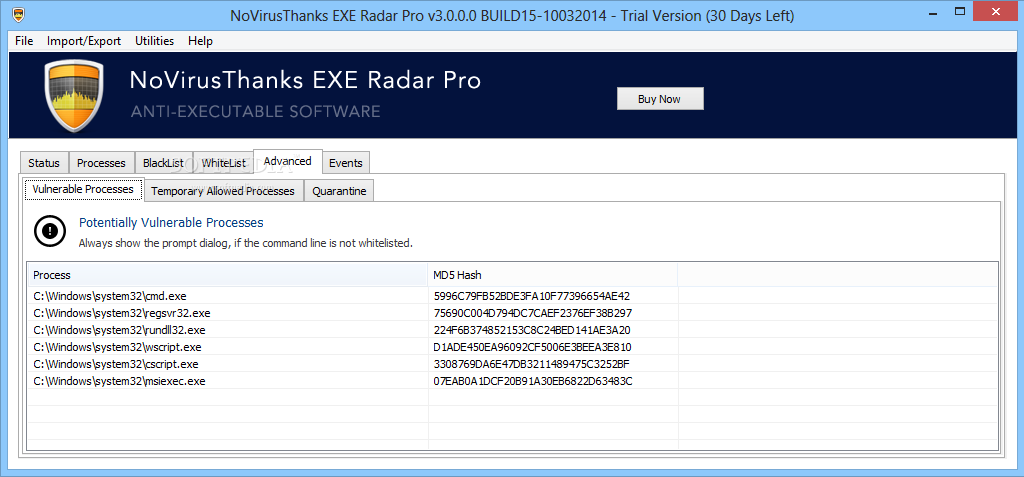Image resolution: width=1024 pixels, height=477 pixels.
Task: Click hash 3308769DA6E47DB3211489475C3252BF
Action: click(531, 364)
